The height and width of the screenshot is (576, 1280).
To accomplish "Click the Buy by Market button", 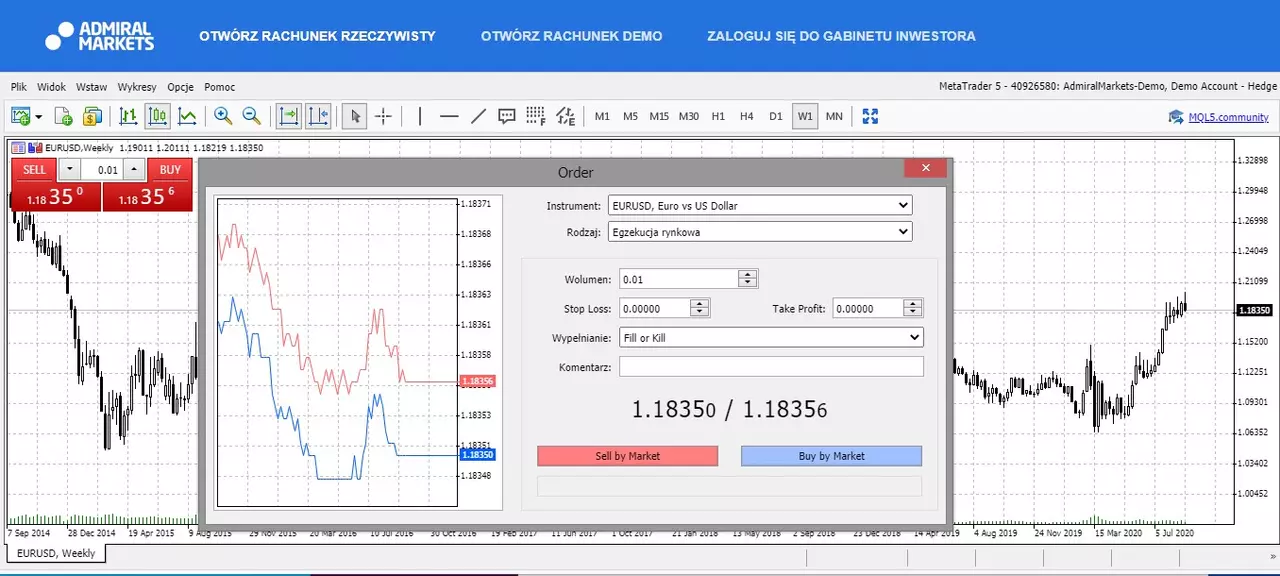I will (x=831, y=456).
